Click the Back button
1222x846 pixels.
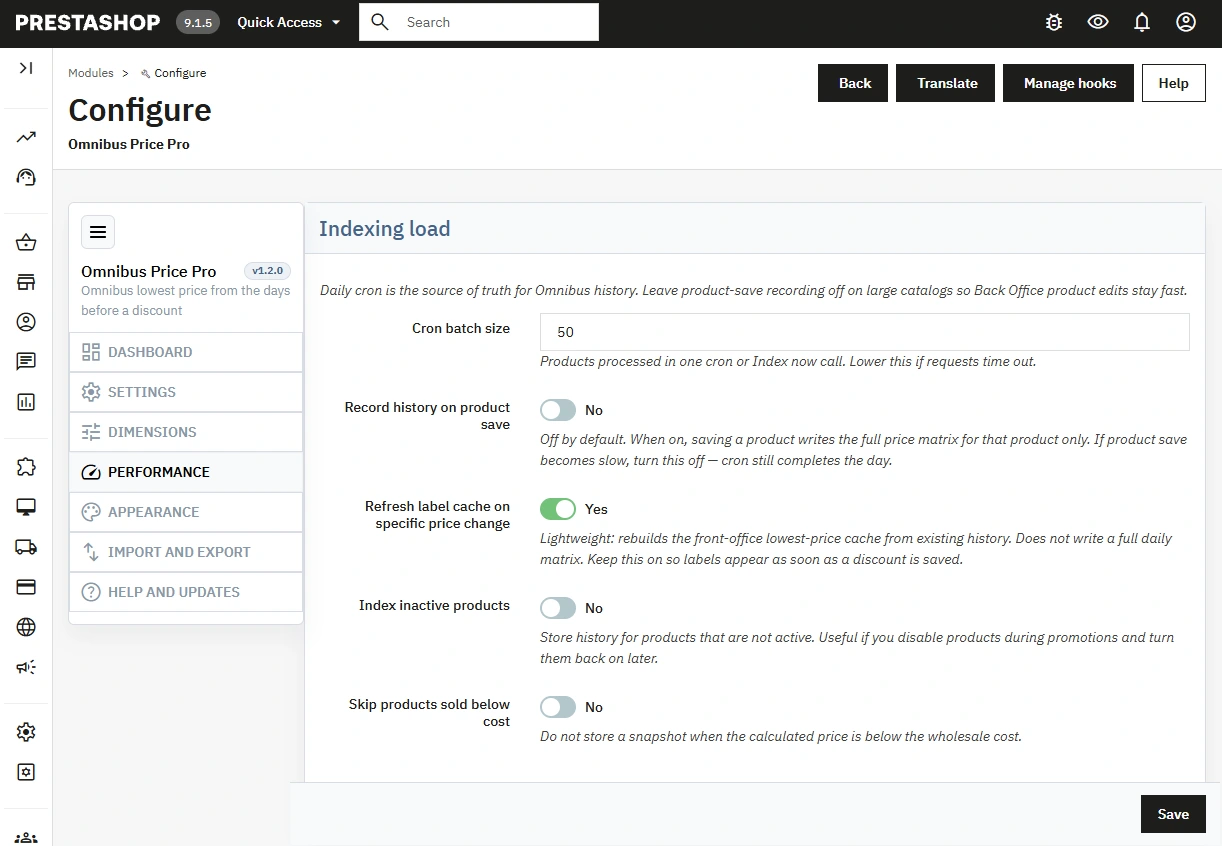(x=855, y=83)
